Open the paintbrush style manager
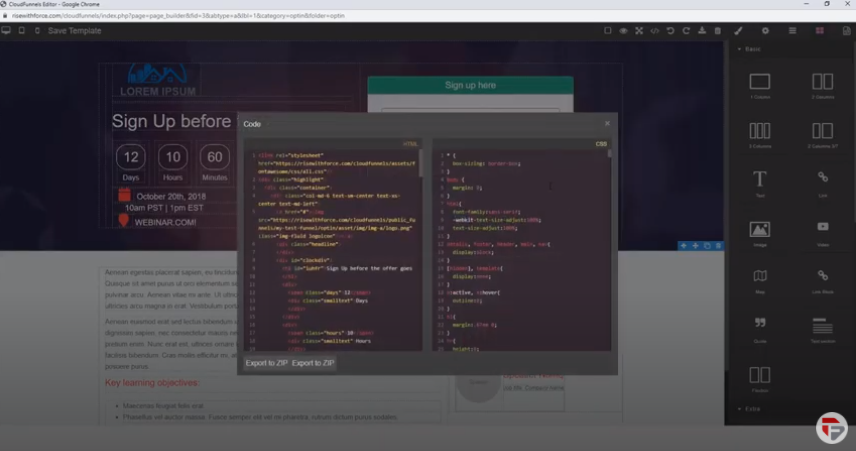 pos(739,31)
